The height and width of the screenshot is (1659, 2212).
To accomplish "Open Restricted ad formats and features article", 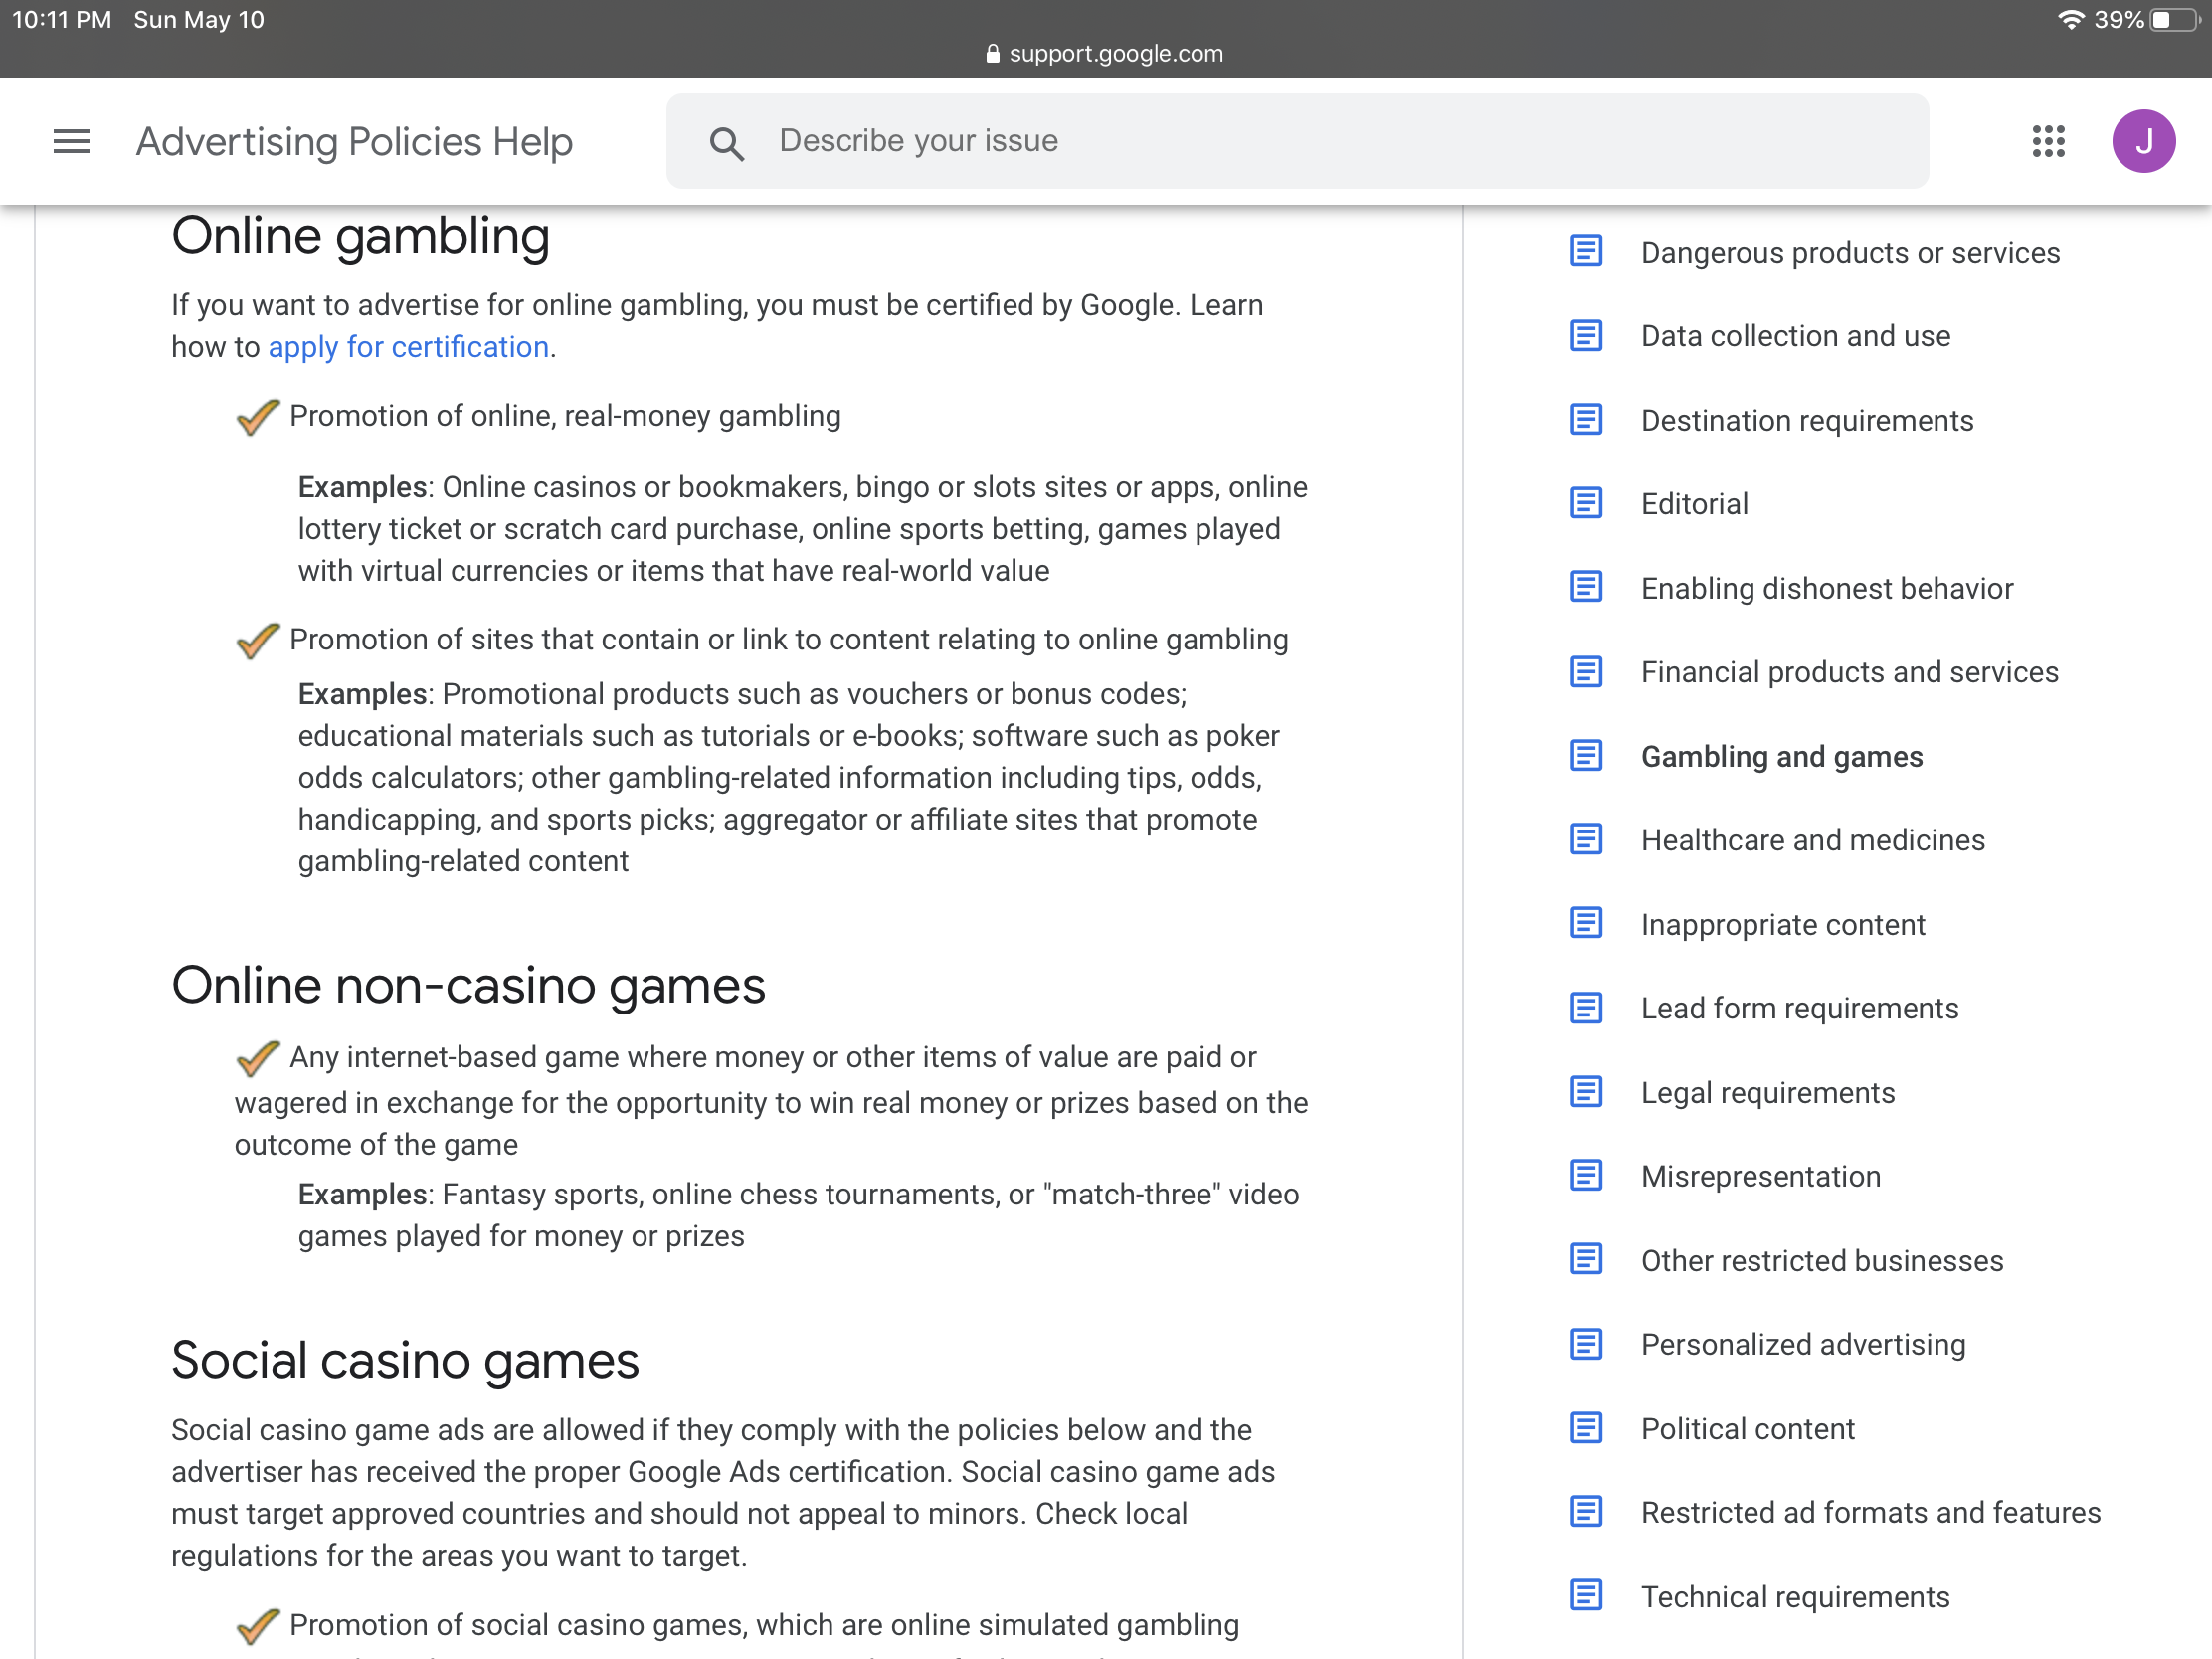I will click(x=1870, y=1513).
